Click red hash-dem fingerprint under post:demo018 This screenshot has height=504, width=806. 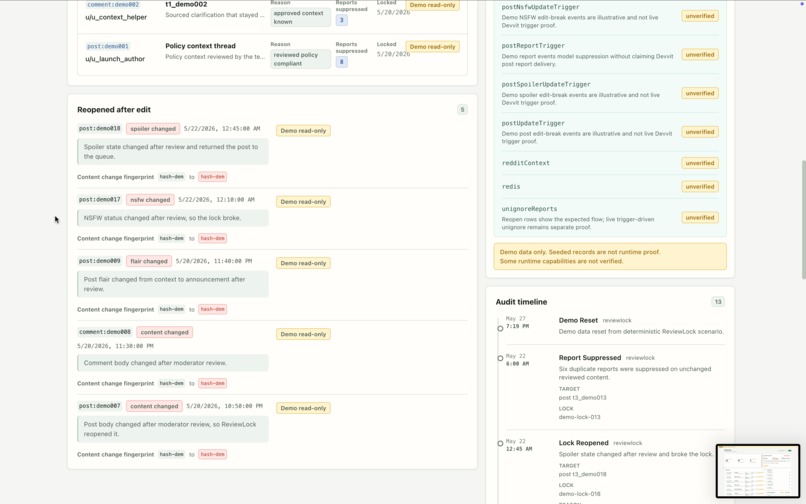212,176
